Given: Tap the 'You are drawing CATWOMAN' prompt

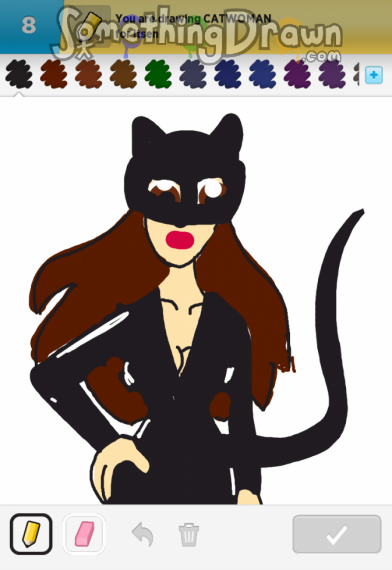Looking at the screenshot, I should click(193, 25).
